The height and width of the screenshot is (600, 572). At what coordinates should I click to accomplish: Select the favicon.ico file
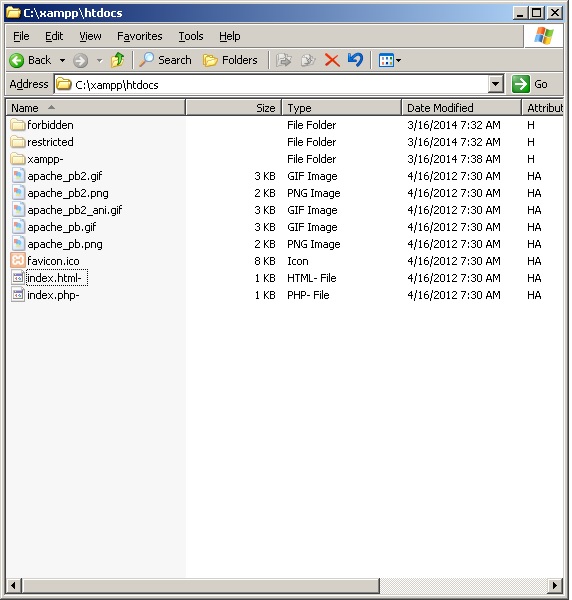point(53,261)
